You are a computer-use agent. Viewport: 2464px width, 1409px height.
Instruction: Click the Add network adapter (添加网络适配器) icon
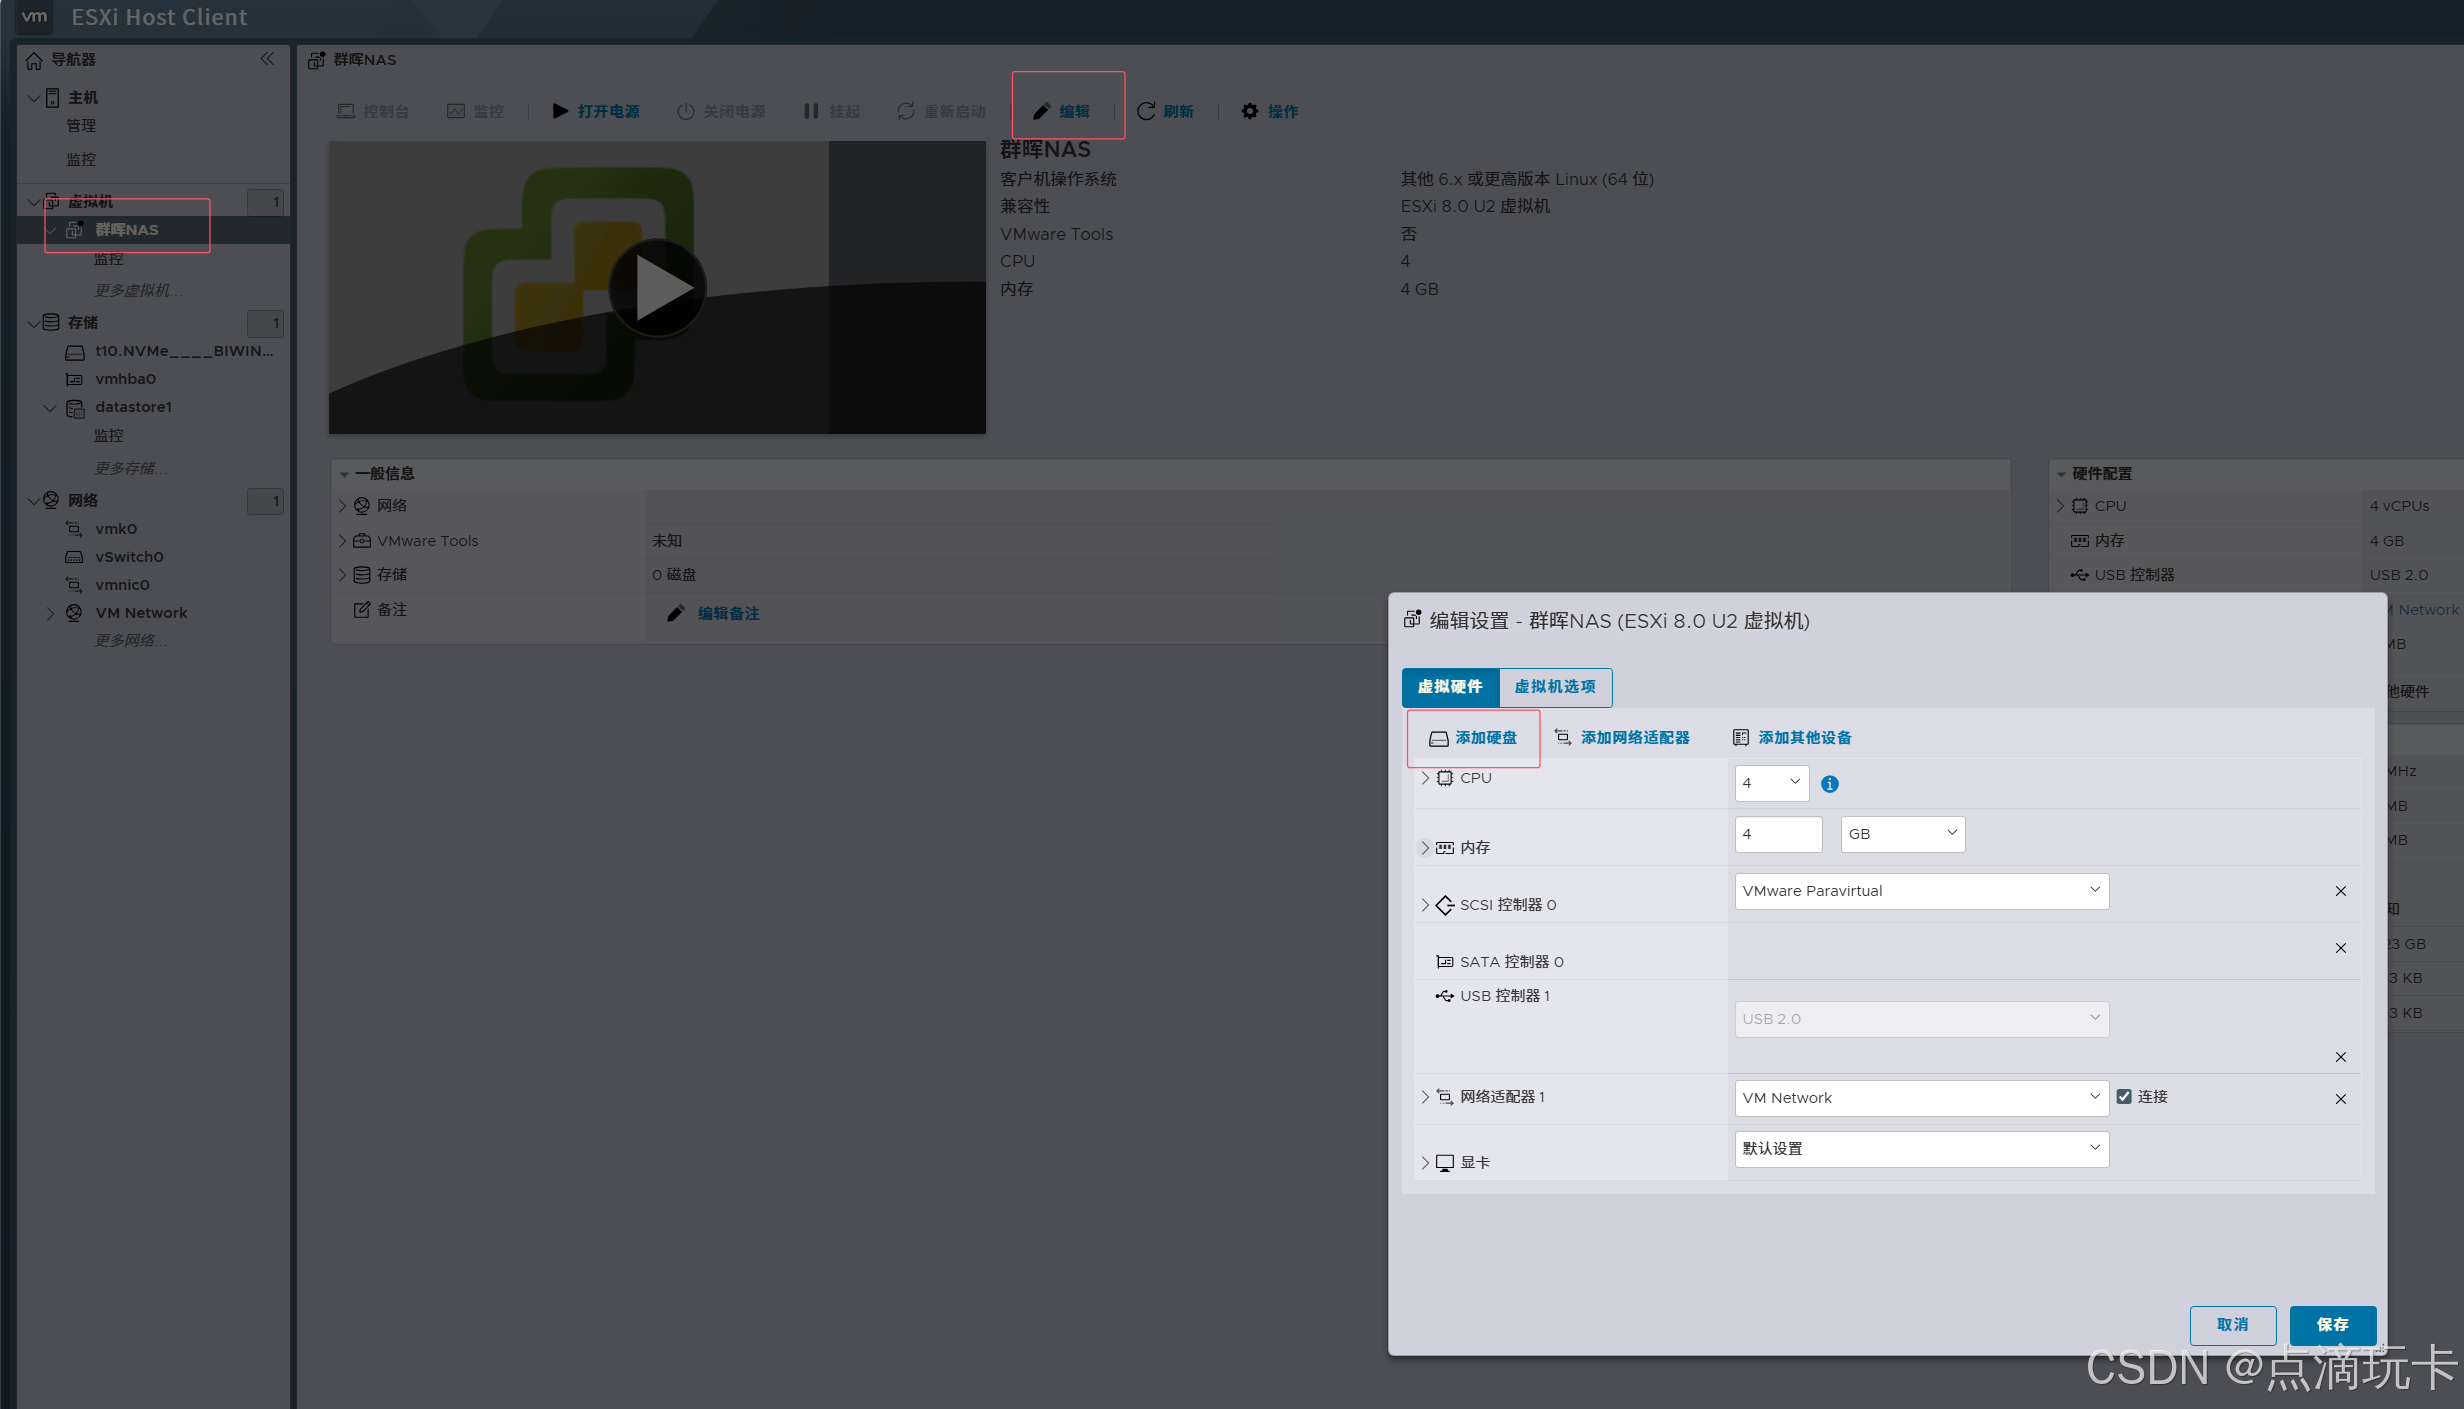[1563, 738]
